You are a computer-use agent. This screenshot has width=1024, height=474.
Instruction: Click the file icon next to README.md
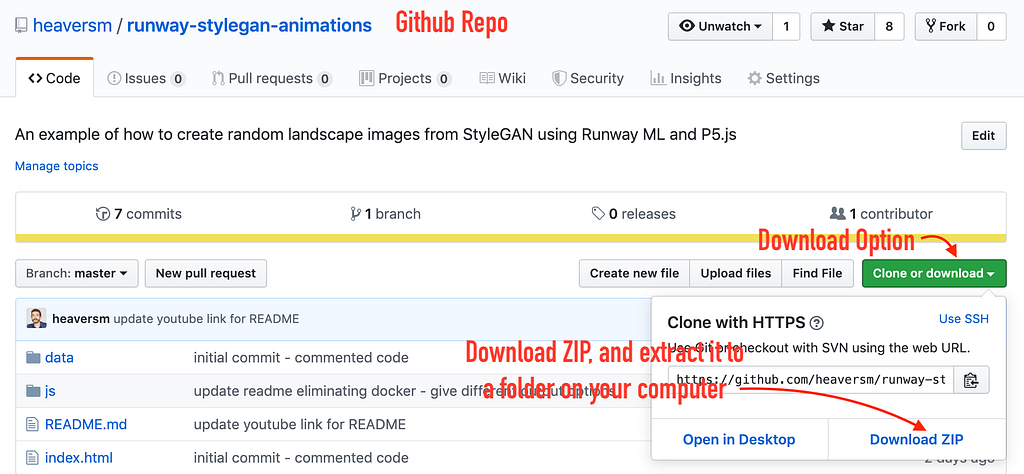click(33, 424)
